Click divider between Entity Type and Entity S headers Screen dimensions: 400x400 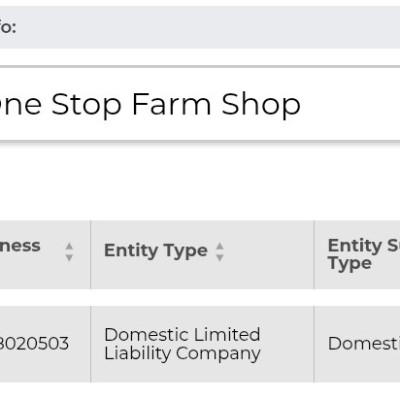[314, 254]
